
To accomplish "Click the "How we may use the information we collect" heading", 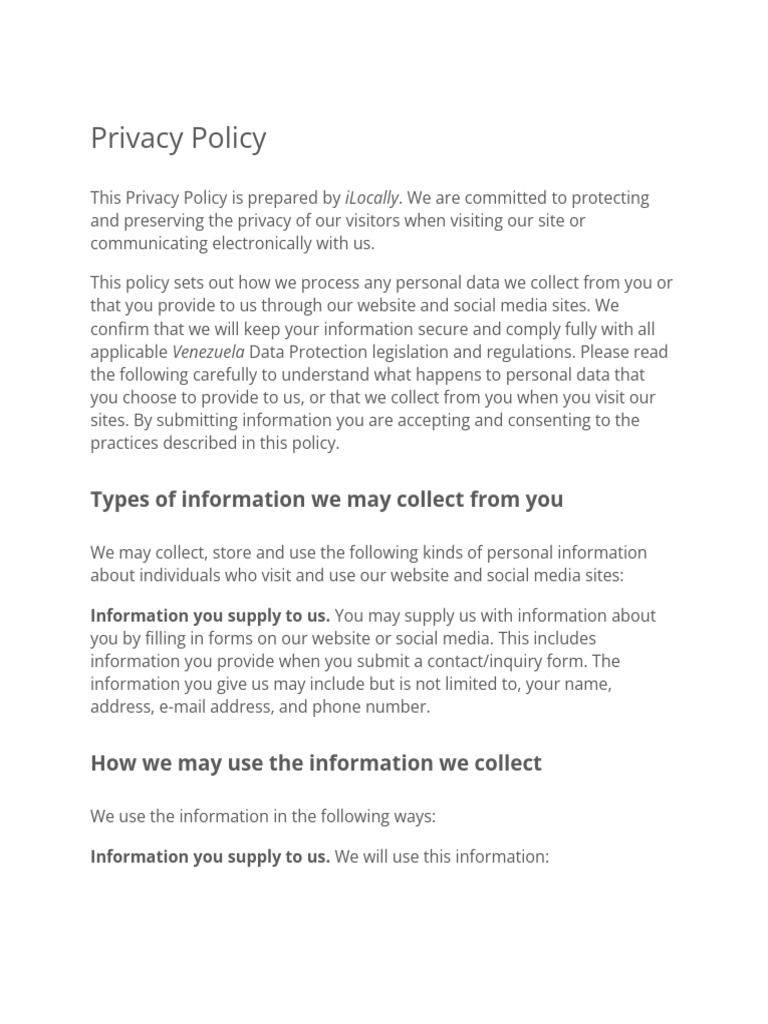I will [315, 763].
